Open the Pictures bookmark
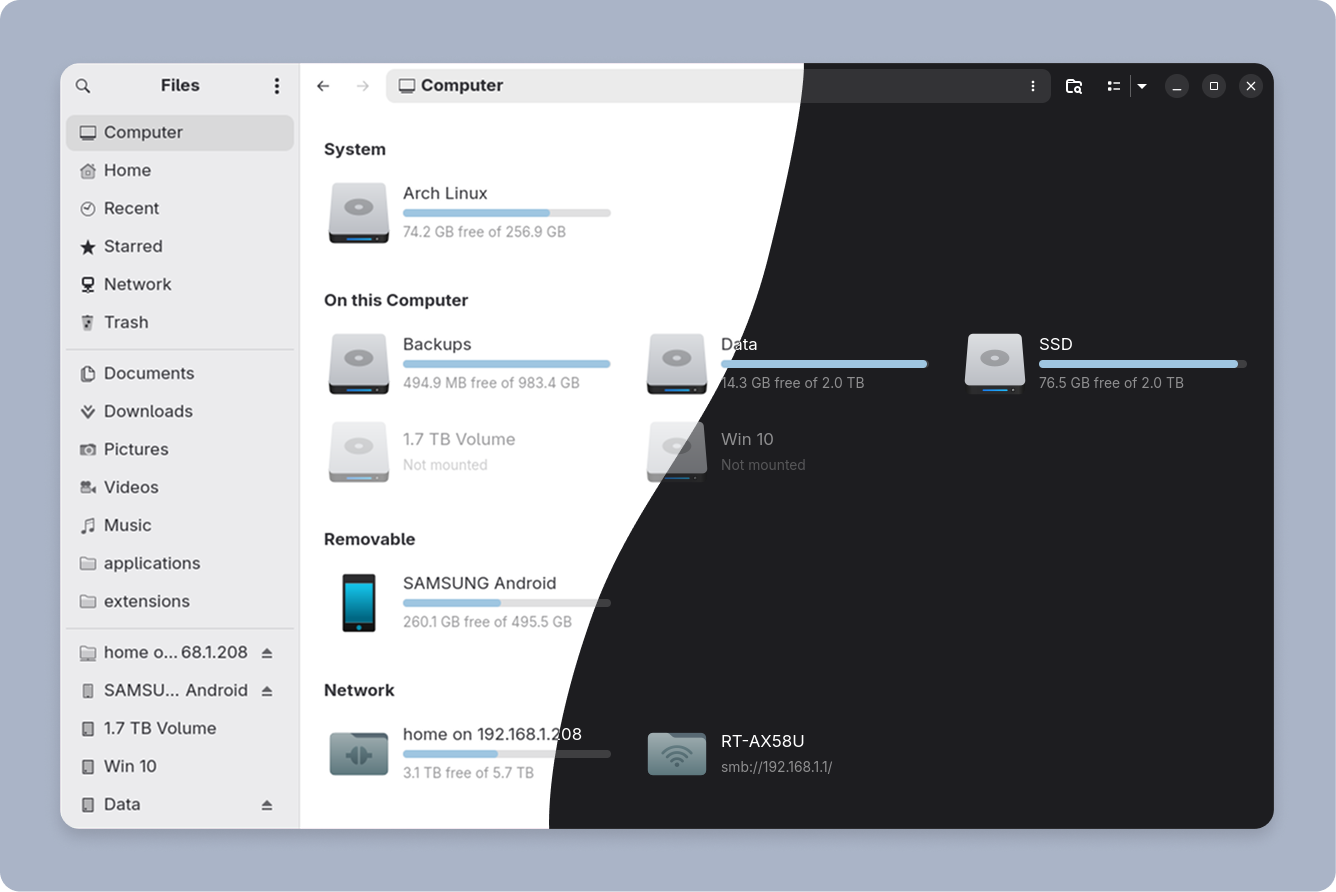This screenshot has height=892, width=1336. [180, 450]
